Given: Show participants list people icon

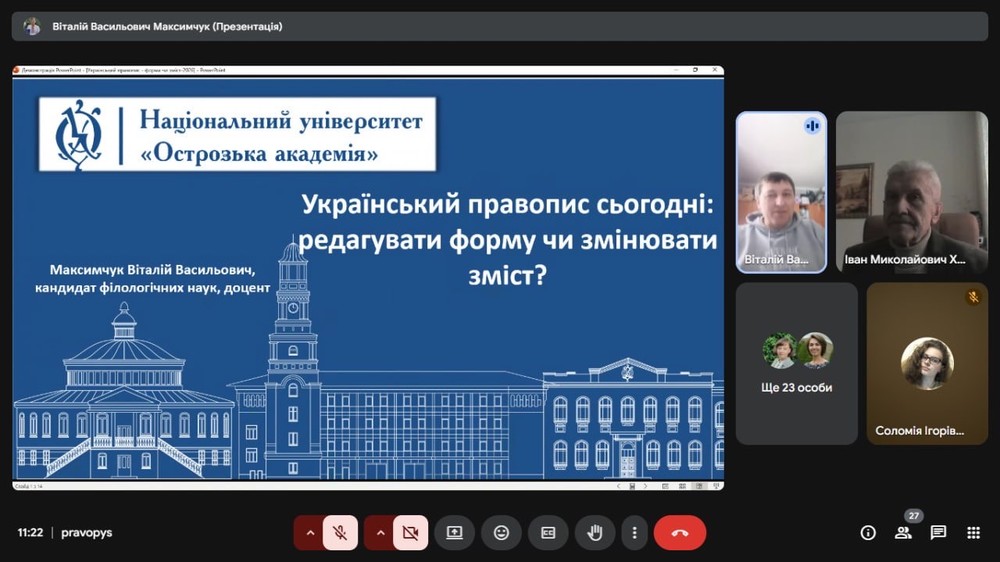Looking at the screenshot, I should pyautogui.click(x=903, y=533).
